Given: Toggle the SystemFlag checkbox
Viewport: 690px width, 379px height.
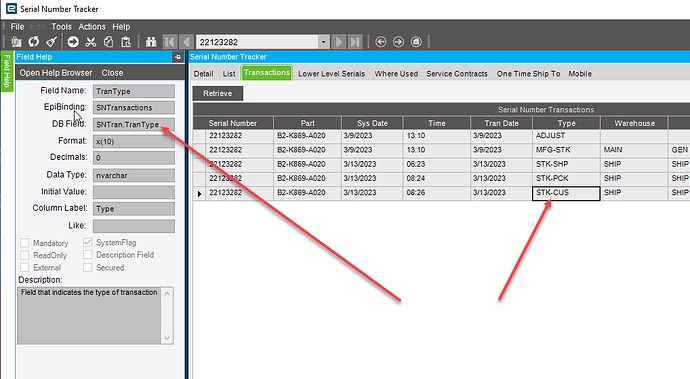Looking at the screenshot, I should click(x=88, y=242).
